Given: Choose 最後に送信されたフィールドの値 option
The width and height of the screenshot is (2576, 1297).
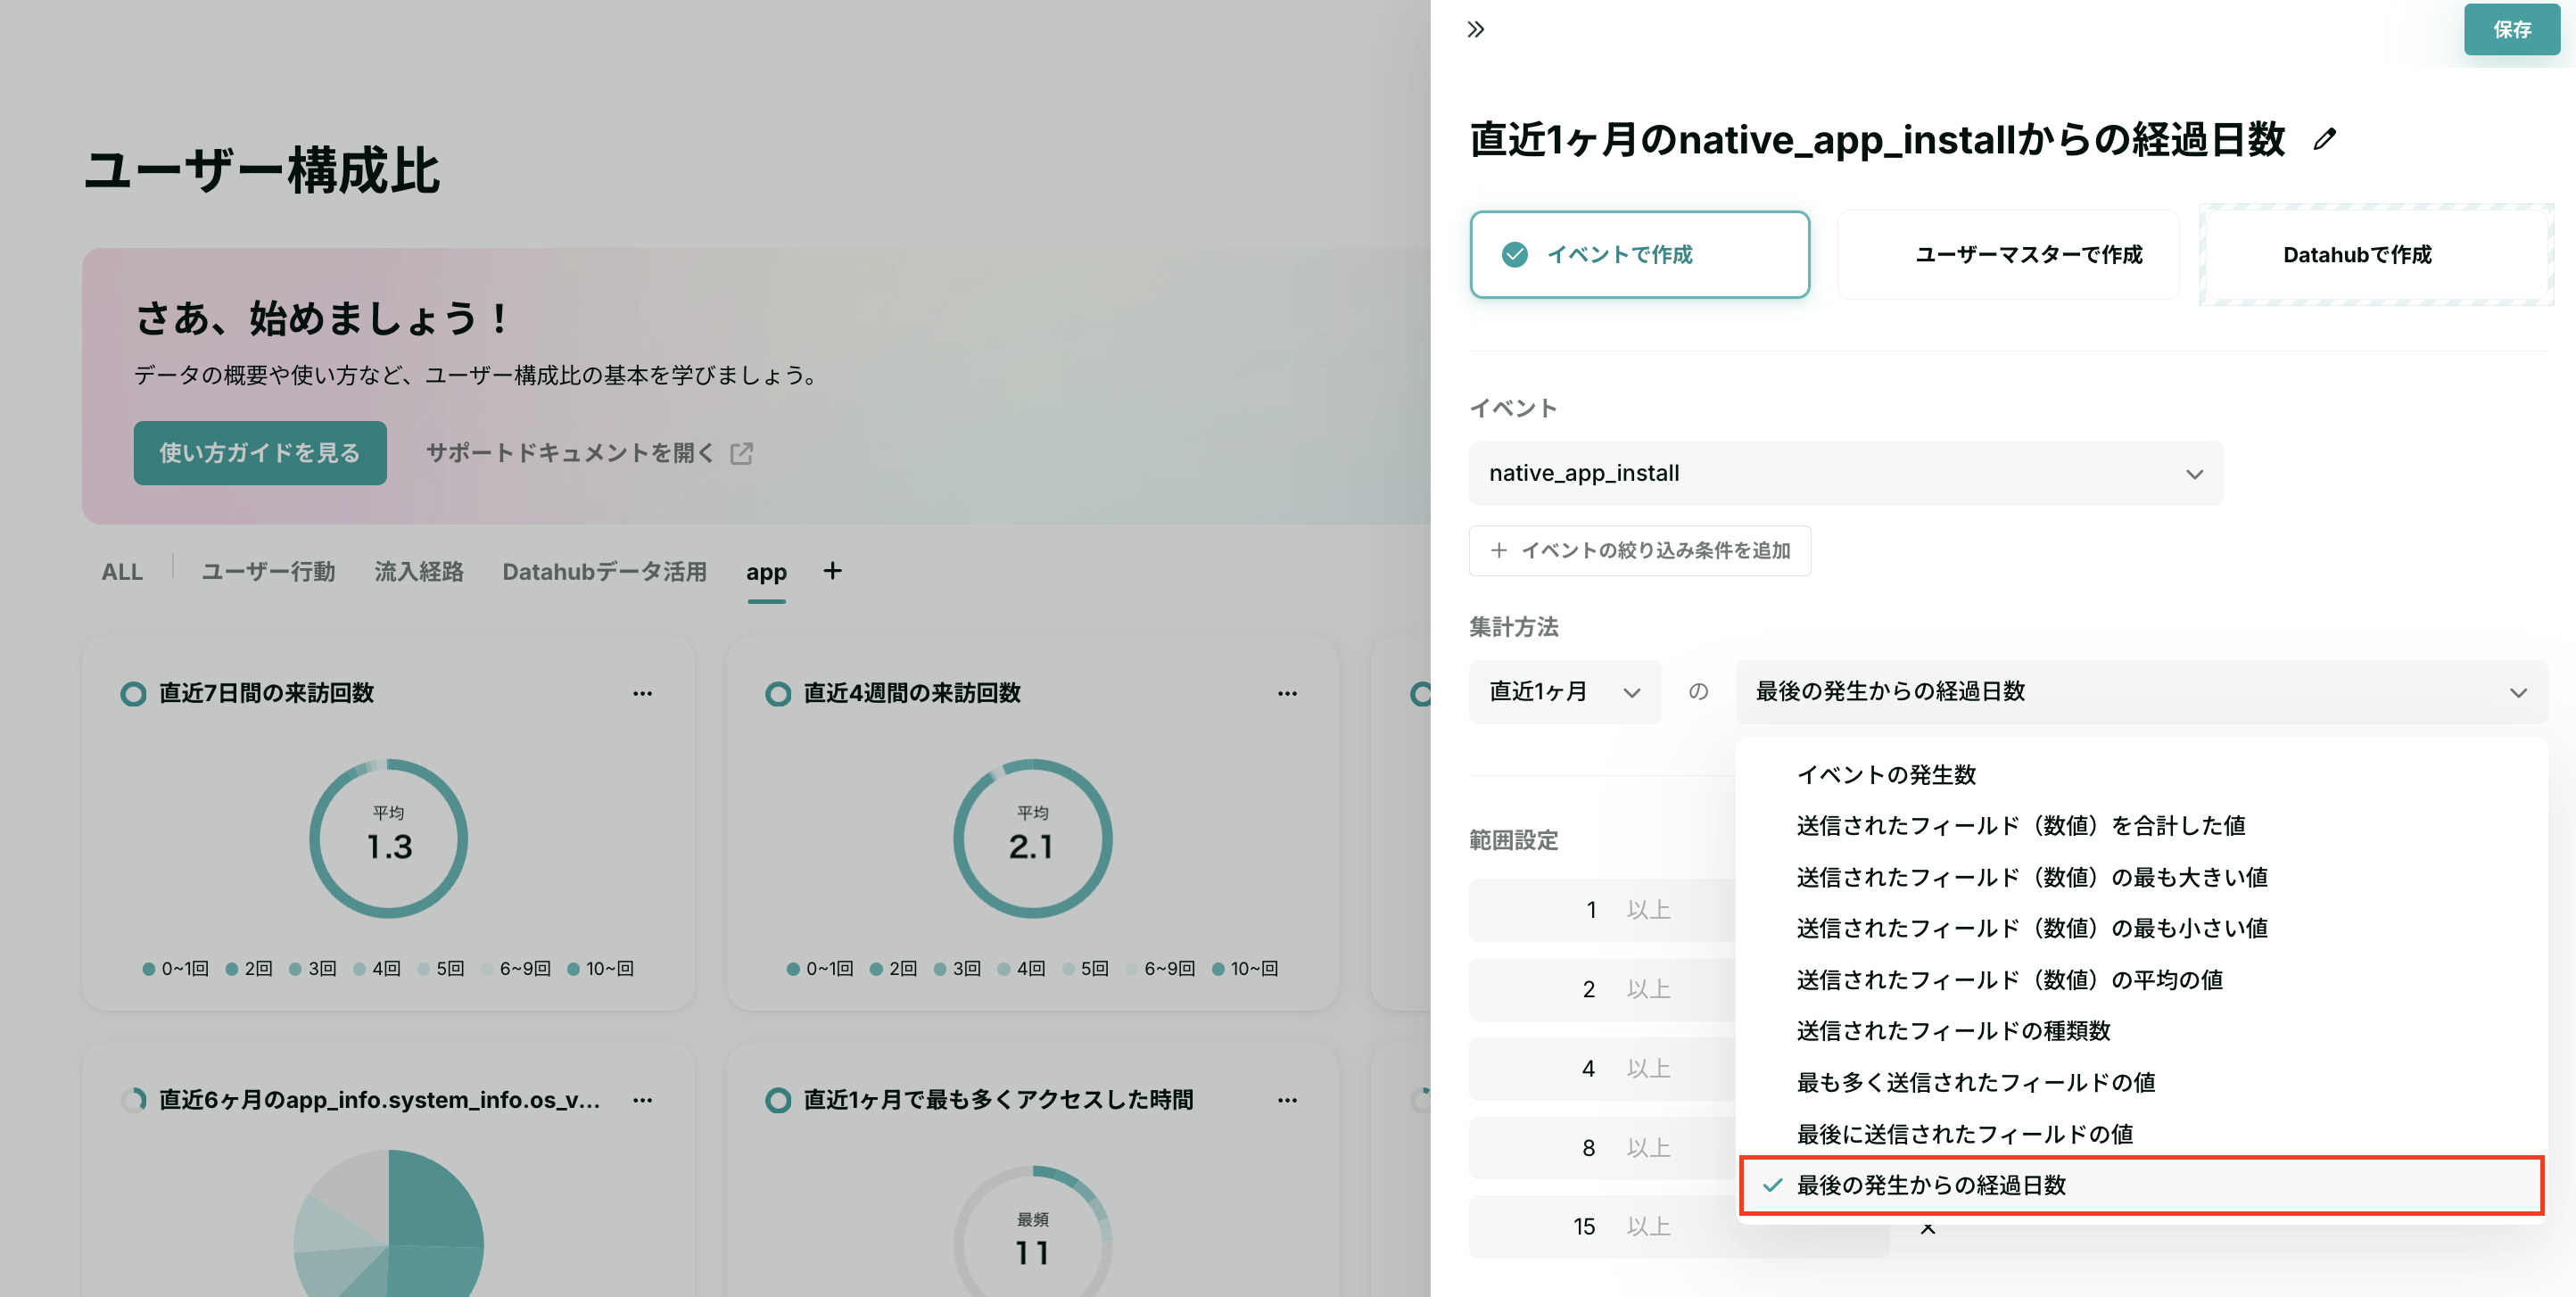Looking at the screenshot, I should (2141, 1134).
